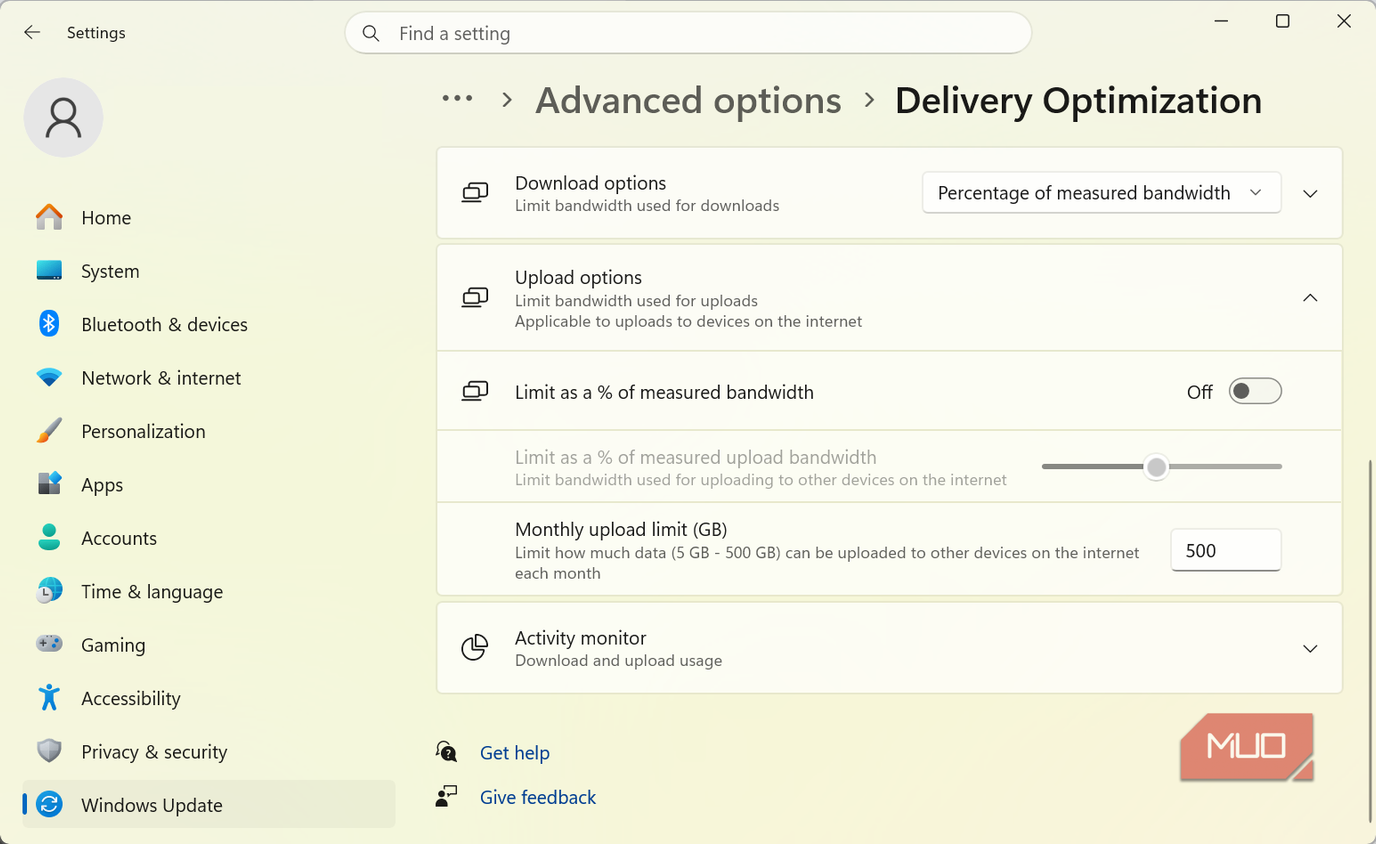
Task: Click the vertical scrollbar on right edge
Action: (1369, 640)
